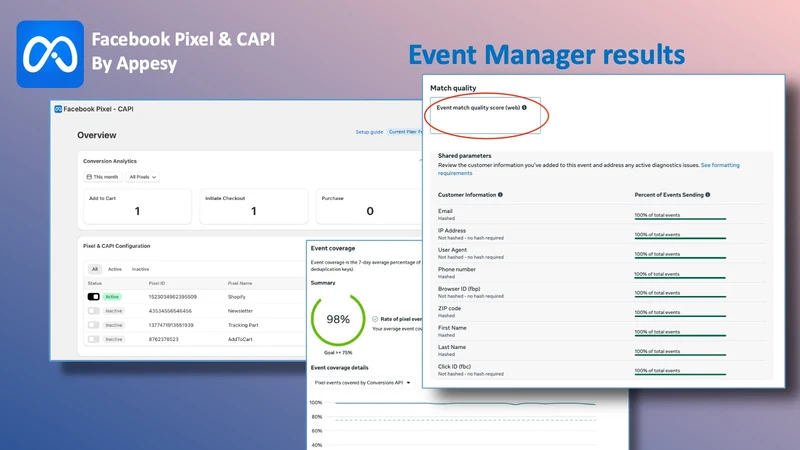This screenshot has height=450, width=800.
Task: Enable the Newsletter pixel toggle
Action: pyautogui.click(x=93, y=311)
